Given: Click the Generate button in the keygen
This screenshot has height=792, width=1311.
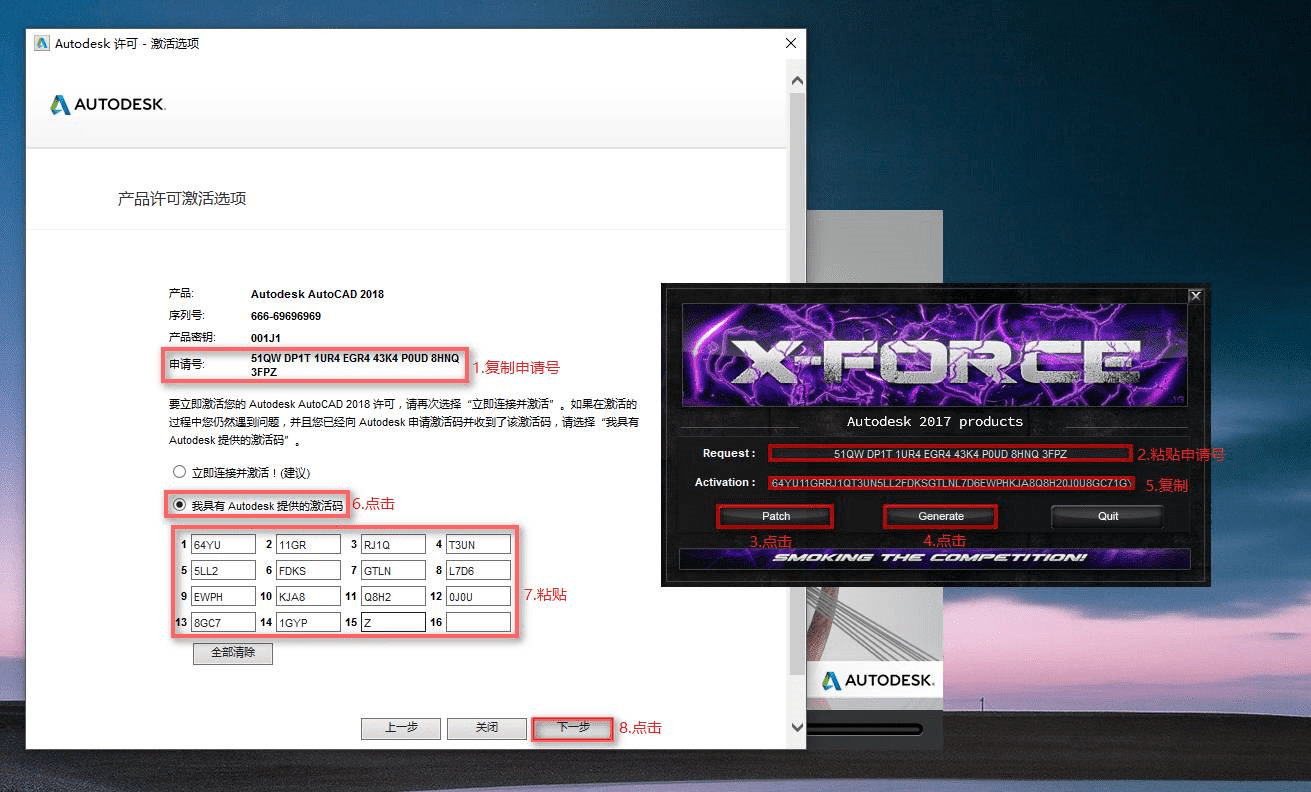Looking at the screenshot, I should tap(939, 516).
